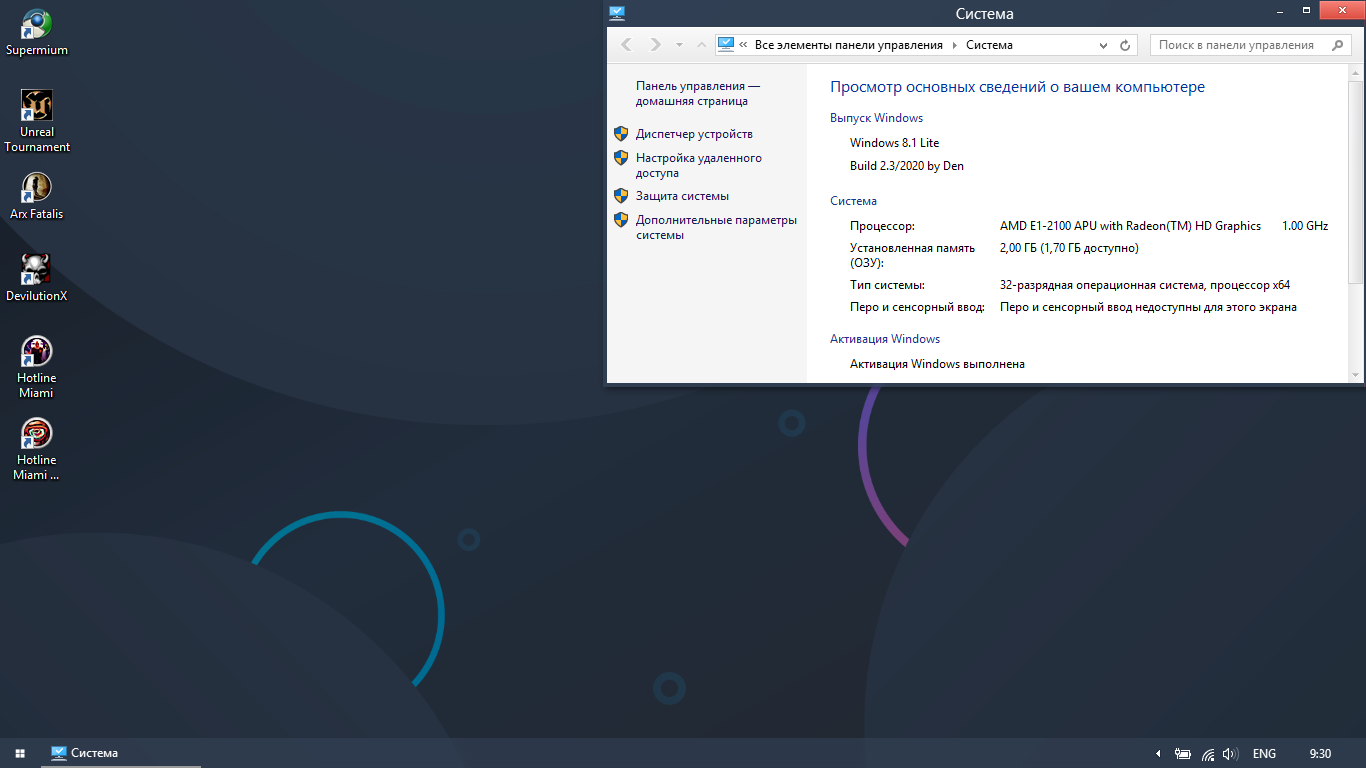
Task: Open the 9:30 clock in tray
Action: pyautogui.click(x=1320, y=753)
